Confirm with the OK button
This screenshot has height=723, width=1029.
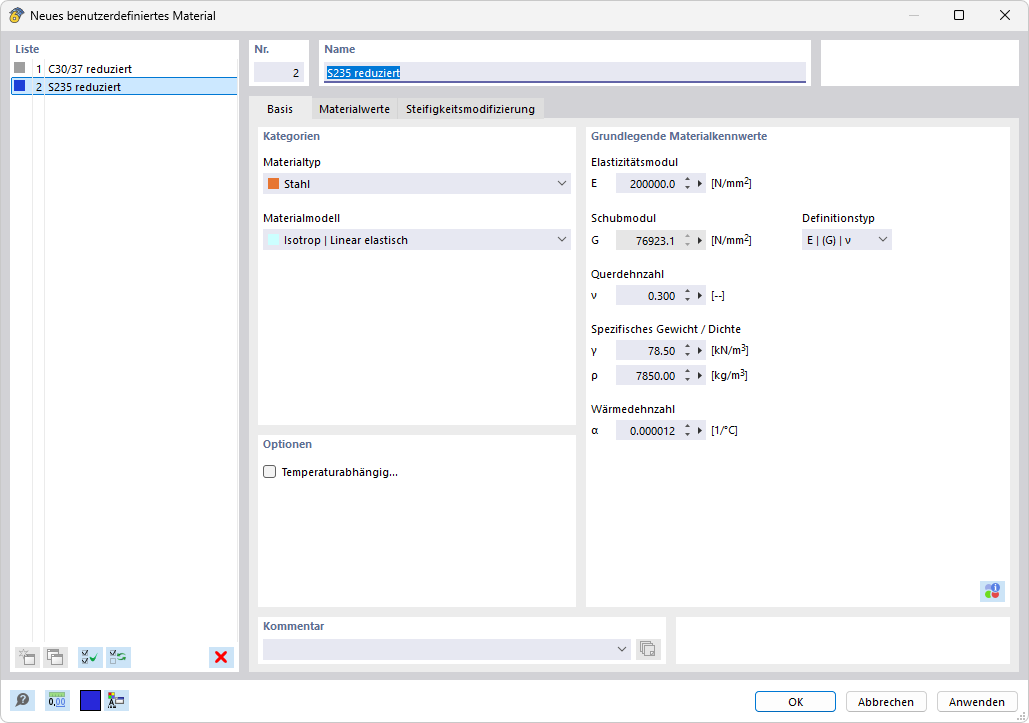[x=795, y=701]
